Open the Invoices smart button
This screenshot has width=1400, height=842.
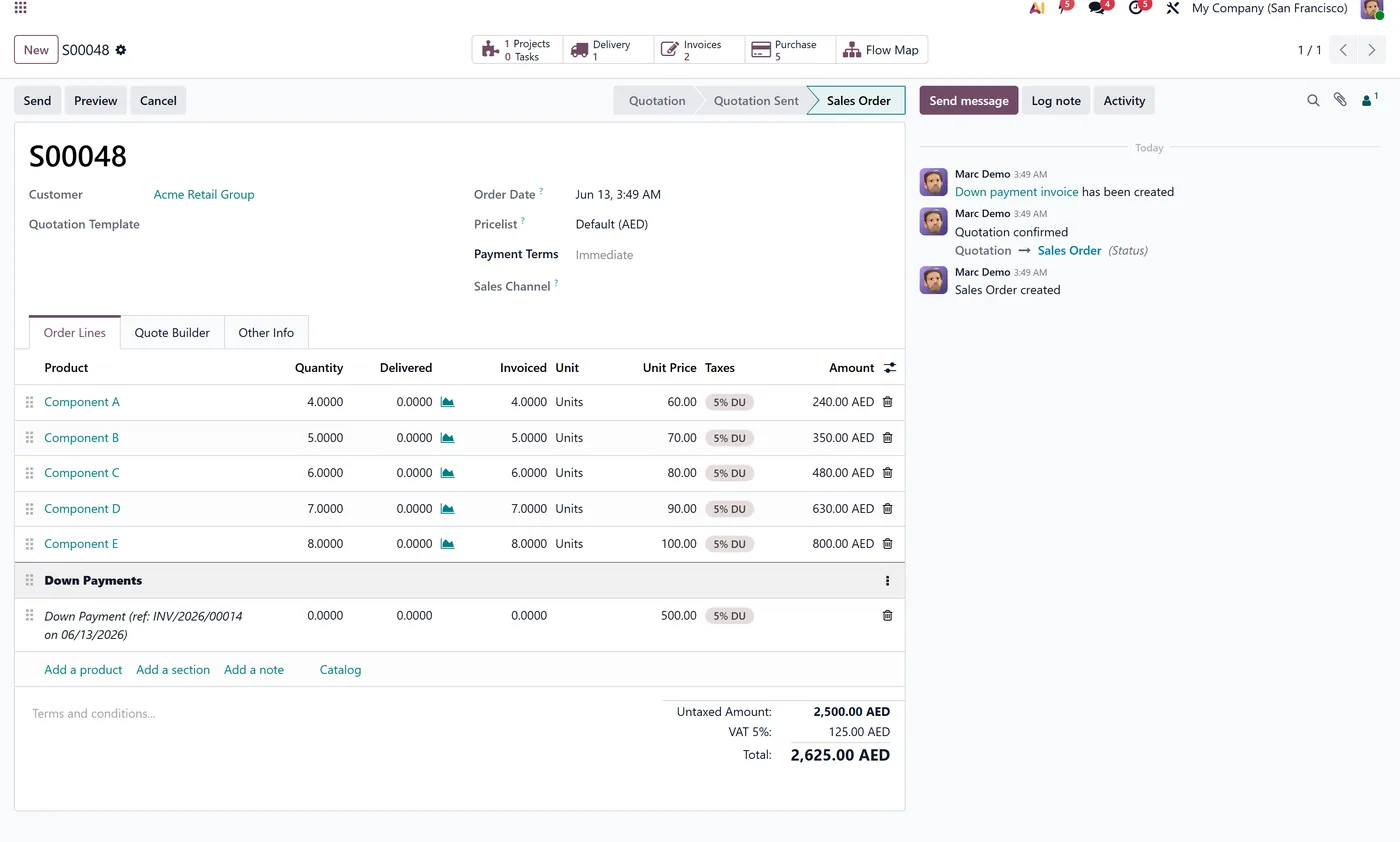point(699,50)
